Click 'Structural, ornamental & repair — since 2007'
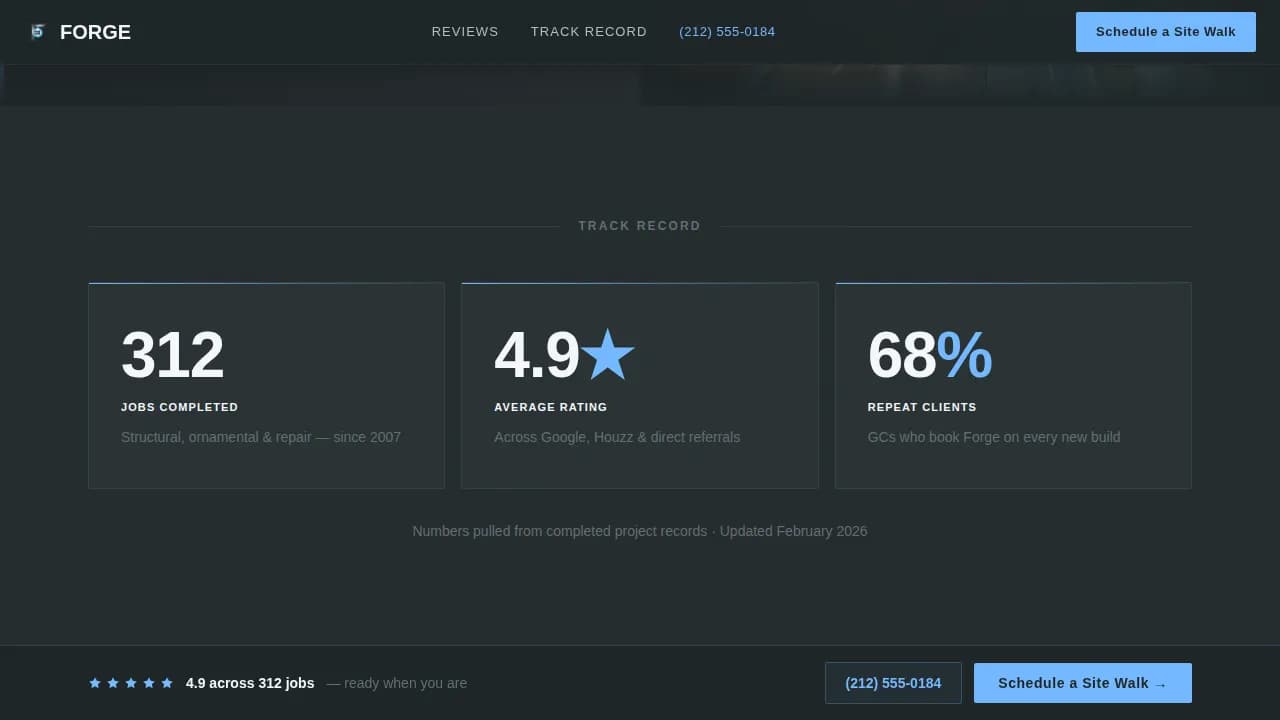Viewport: 1280px width, 720px height. [261, 437]
